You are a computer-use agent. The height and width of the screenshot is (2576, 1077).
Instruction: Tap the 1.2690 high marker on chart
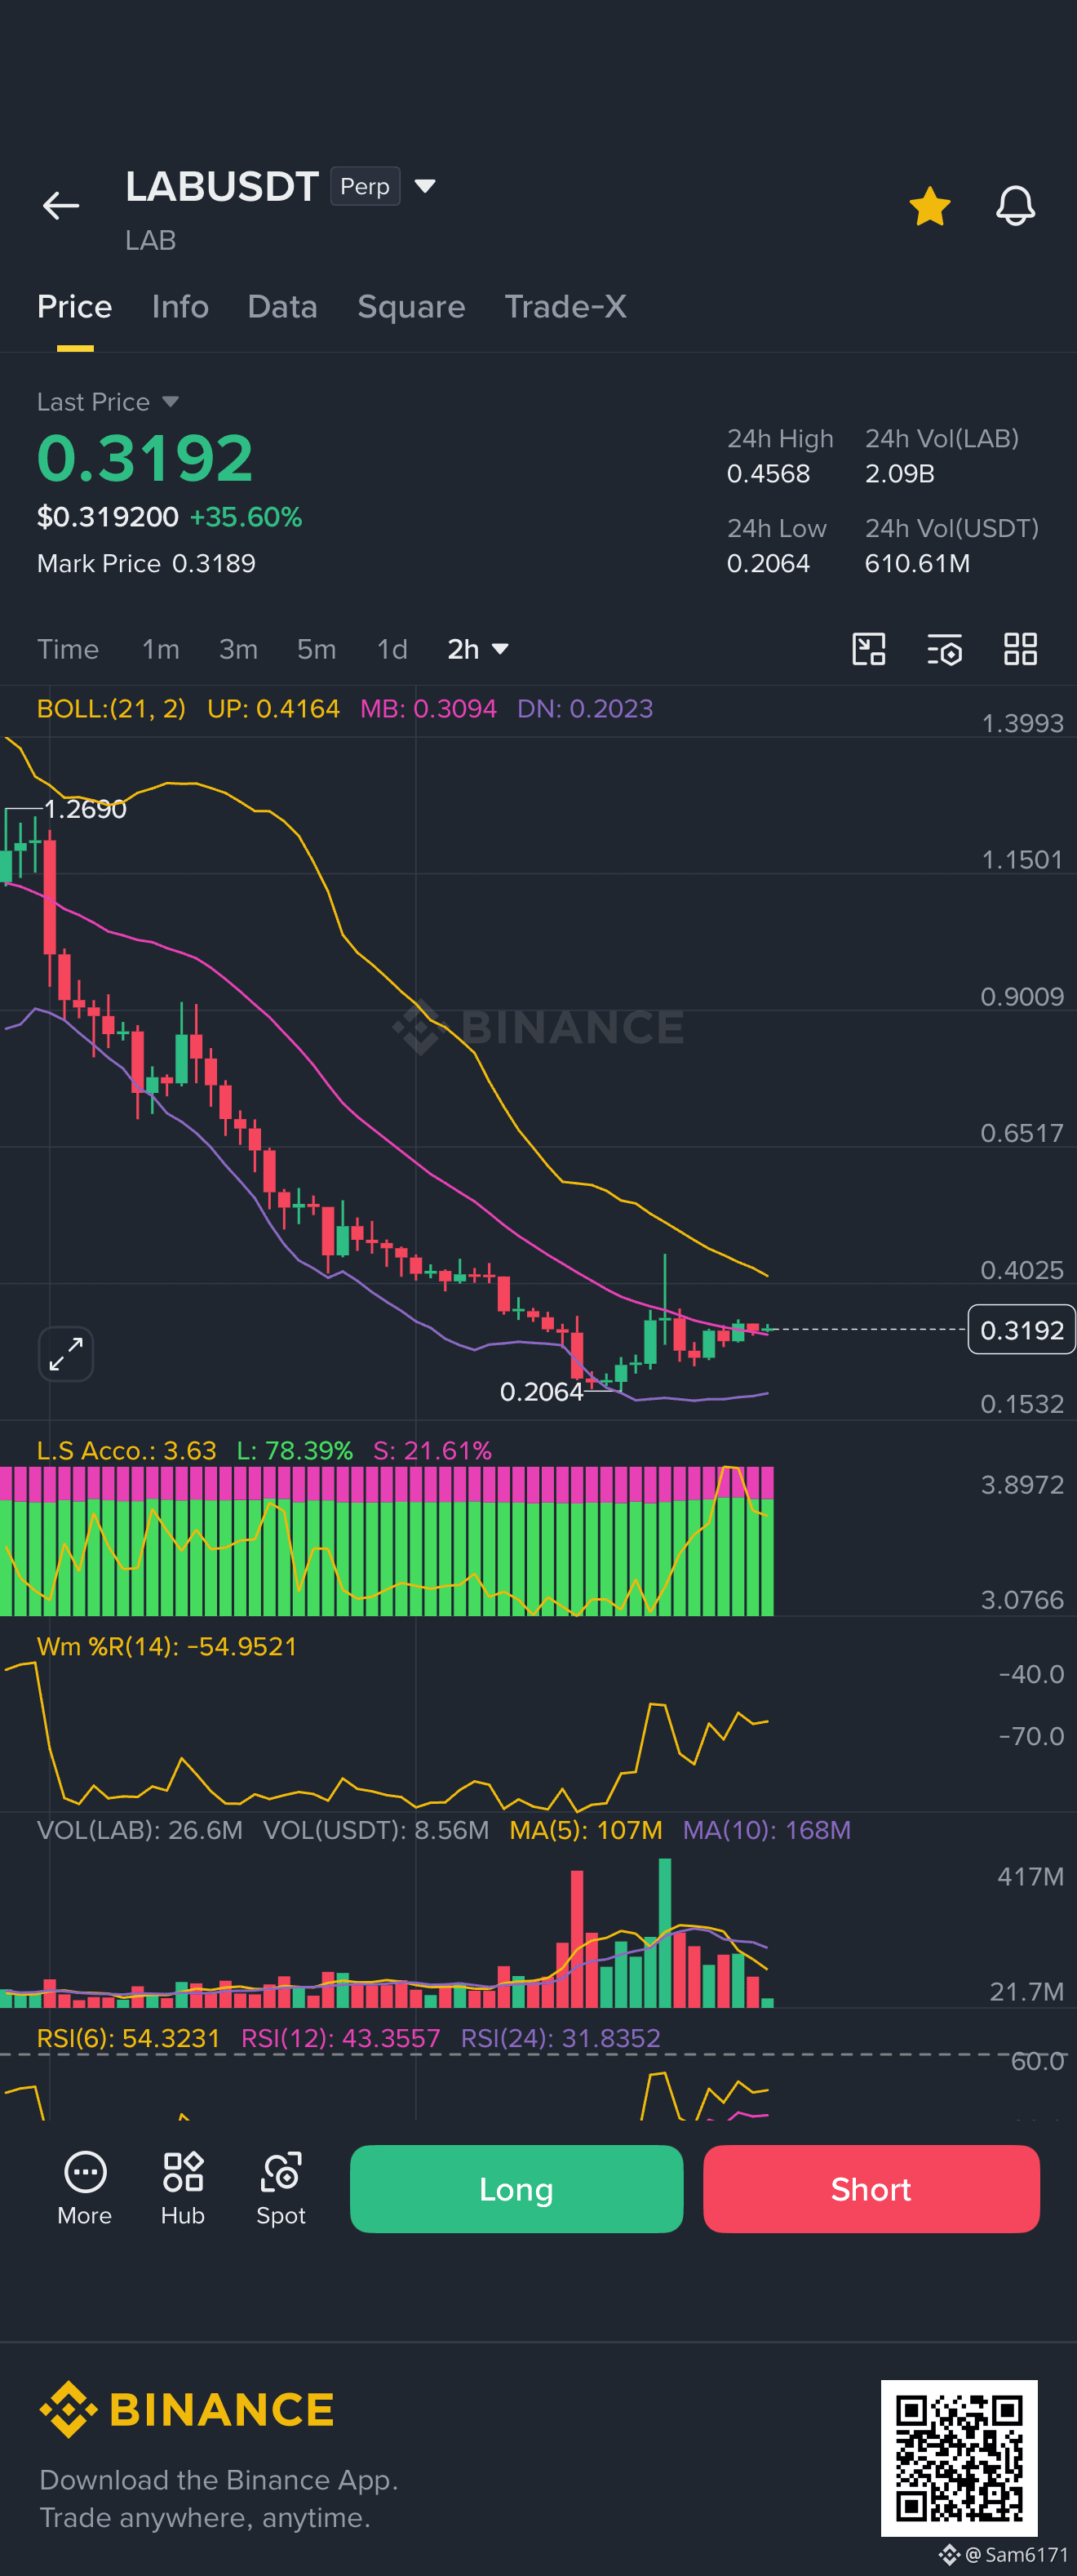click(85, 809)
